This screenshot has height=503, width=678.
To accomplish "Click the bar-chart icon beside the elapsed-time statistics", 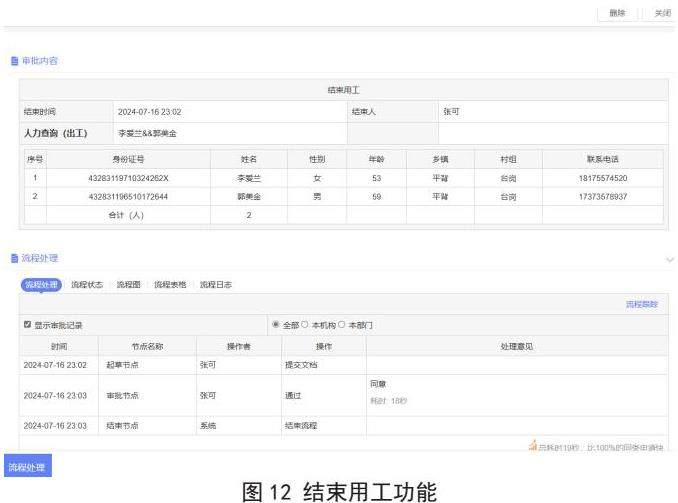I will [533, 446].
